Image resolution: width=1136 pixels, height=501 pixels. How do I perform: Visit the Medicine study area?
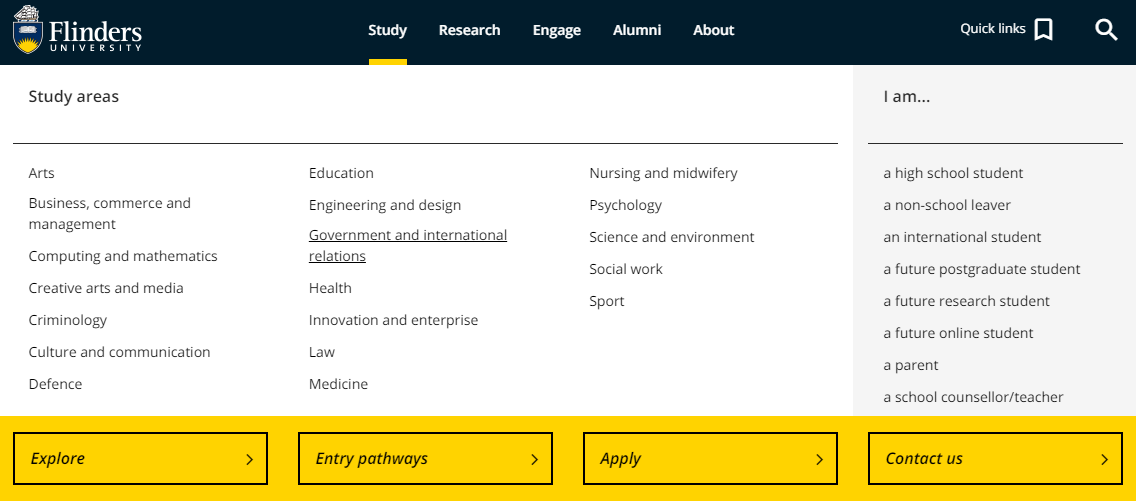tap(338, 384)
